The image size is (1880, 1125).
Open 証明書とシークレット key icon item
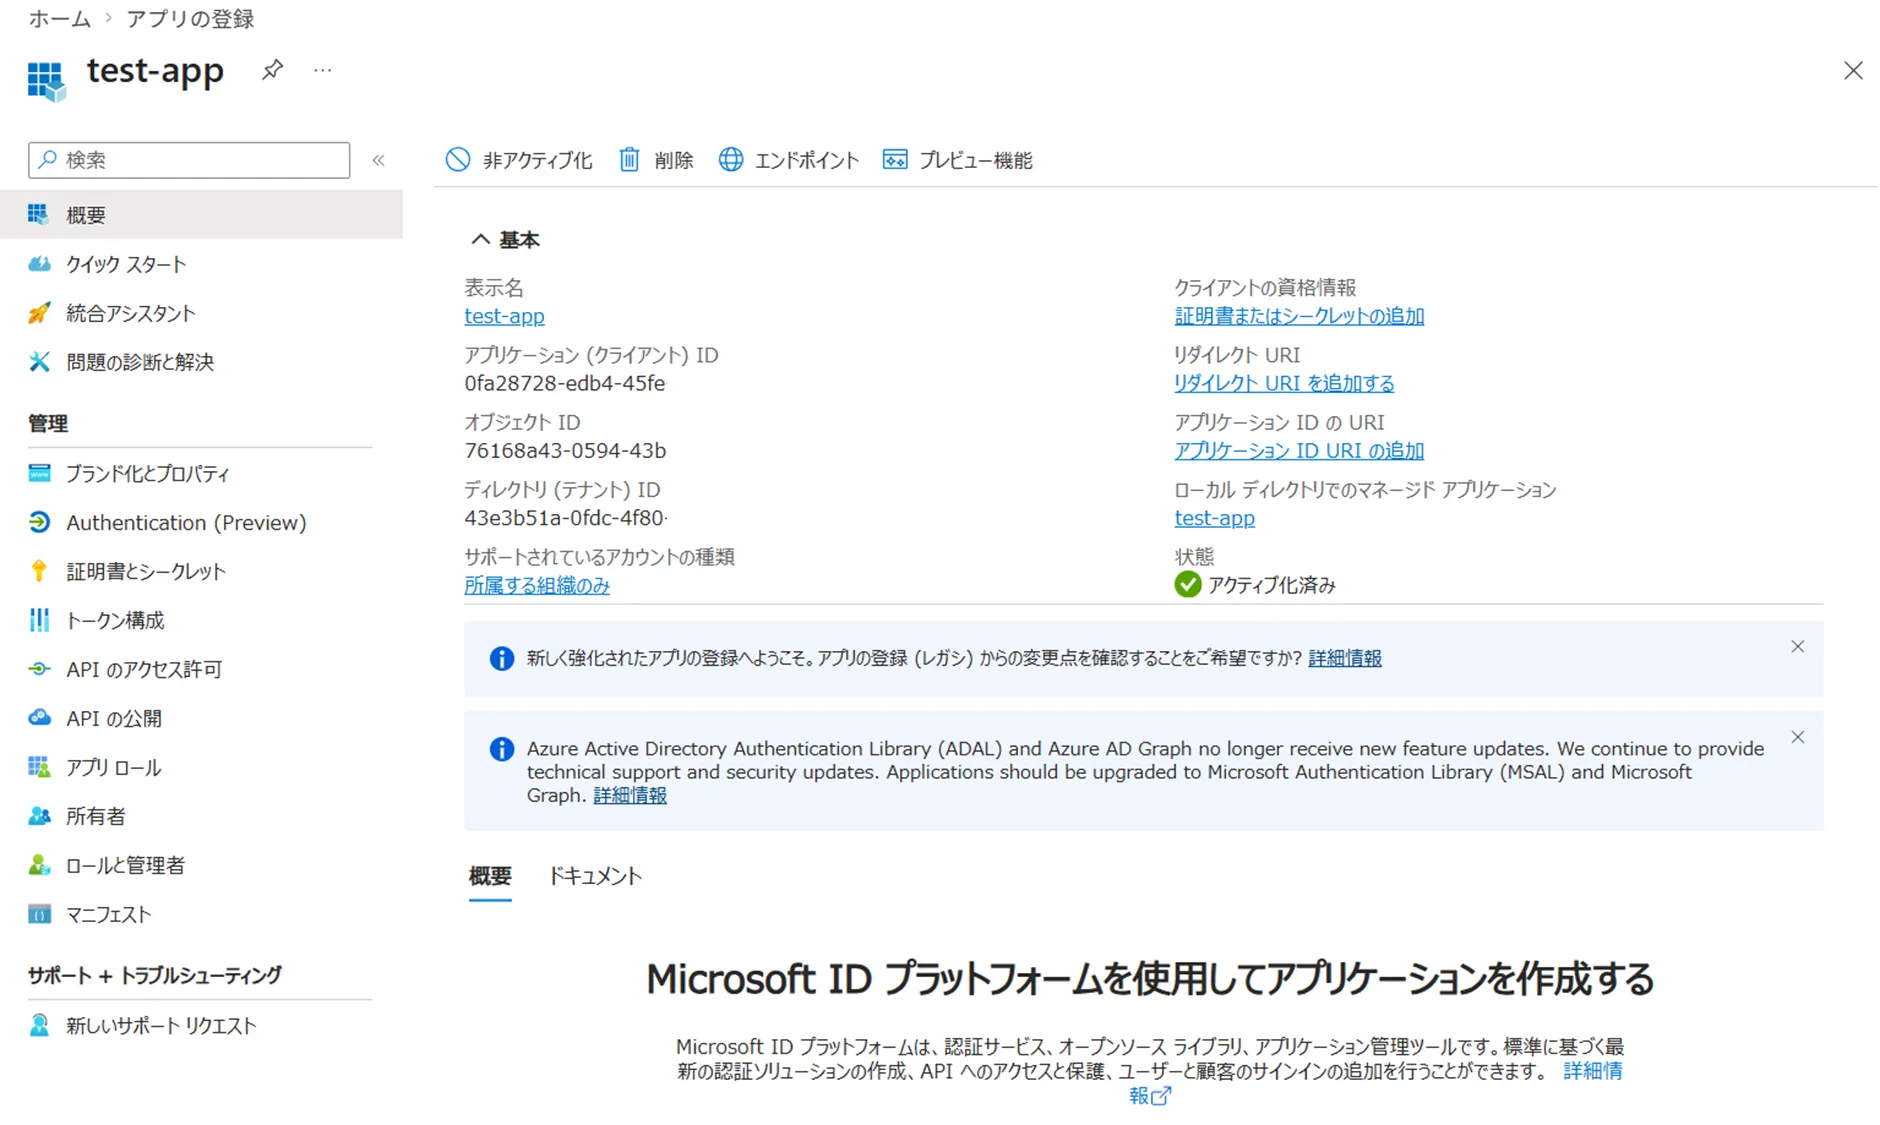(x=40, y=571)
